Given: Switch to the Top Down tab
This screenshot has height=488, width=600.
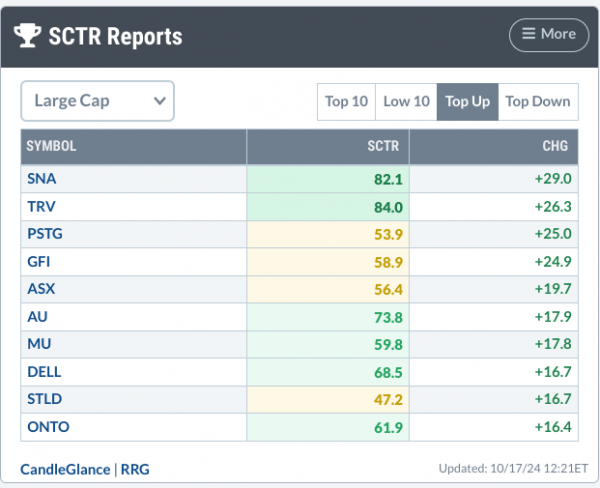Looking at the screenshot, I should pos(538,102).
